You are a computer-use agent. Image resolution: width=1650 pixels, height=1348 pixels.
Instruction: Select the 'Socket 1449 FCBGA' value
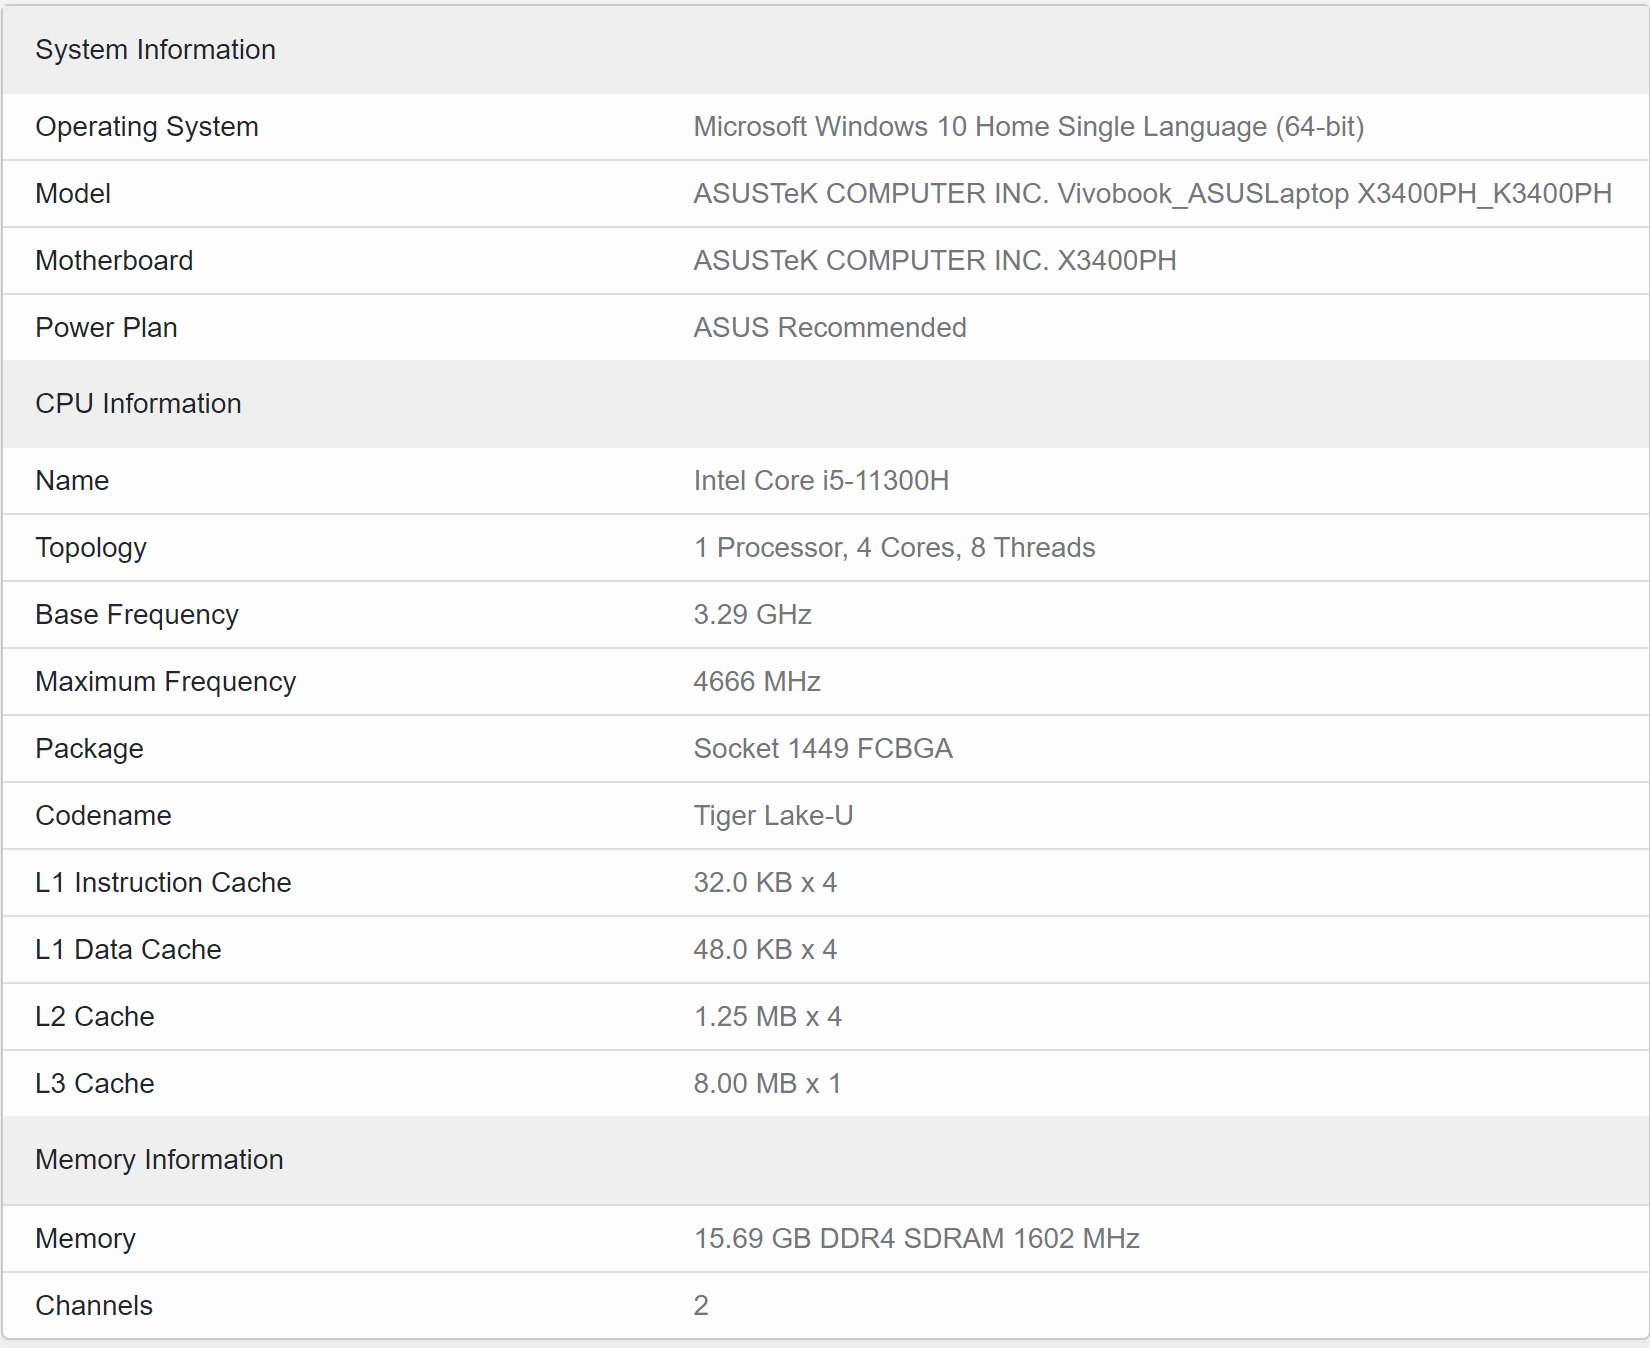pyautogui.click(x=823, y=749)
